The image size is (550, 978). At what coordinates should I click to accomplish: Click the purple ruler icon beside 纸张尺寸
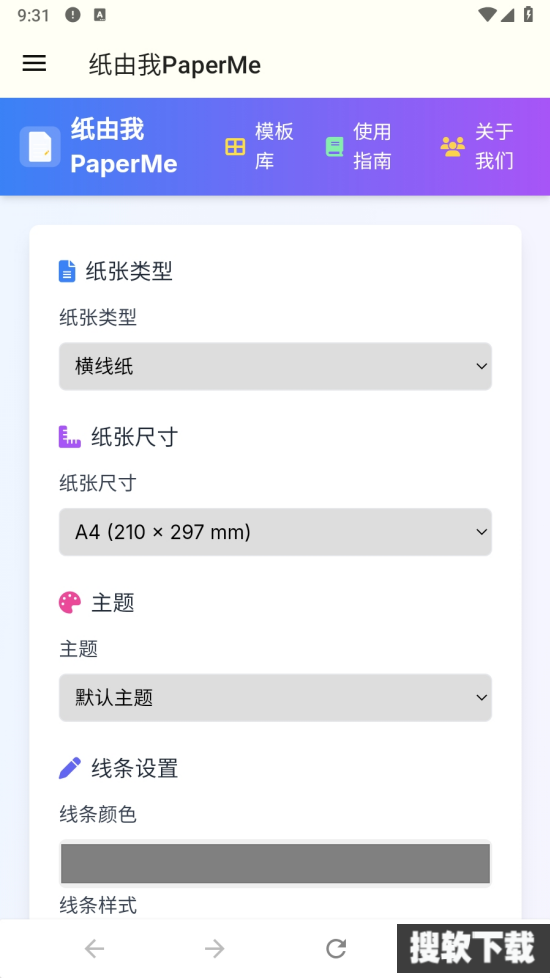(70, 437)
